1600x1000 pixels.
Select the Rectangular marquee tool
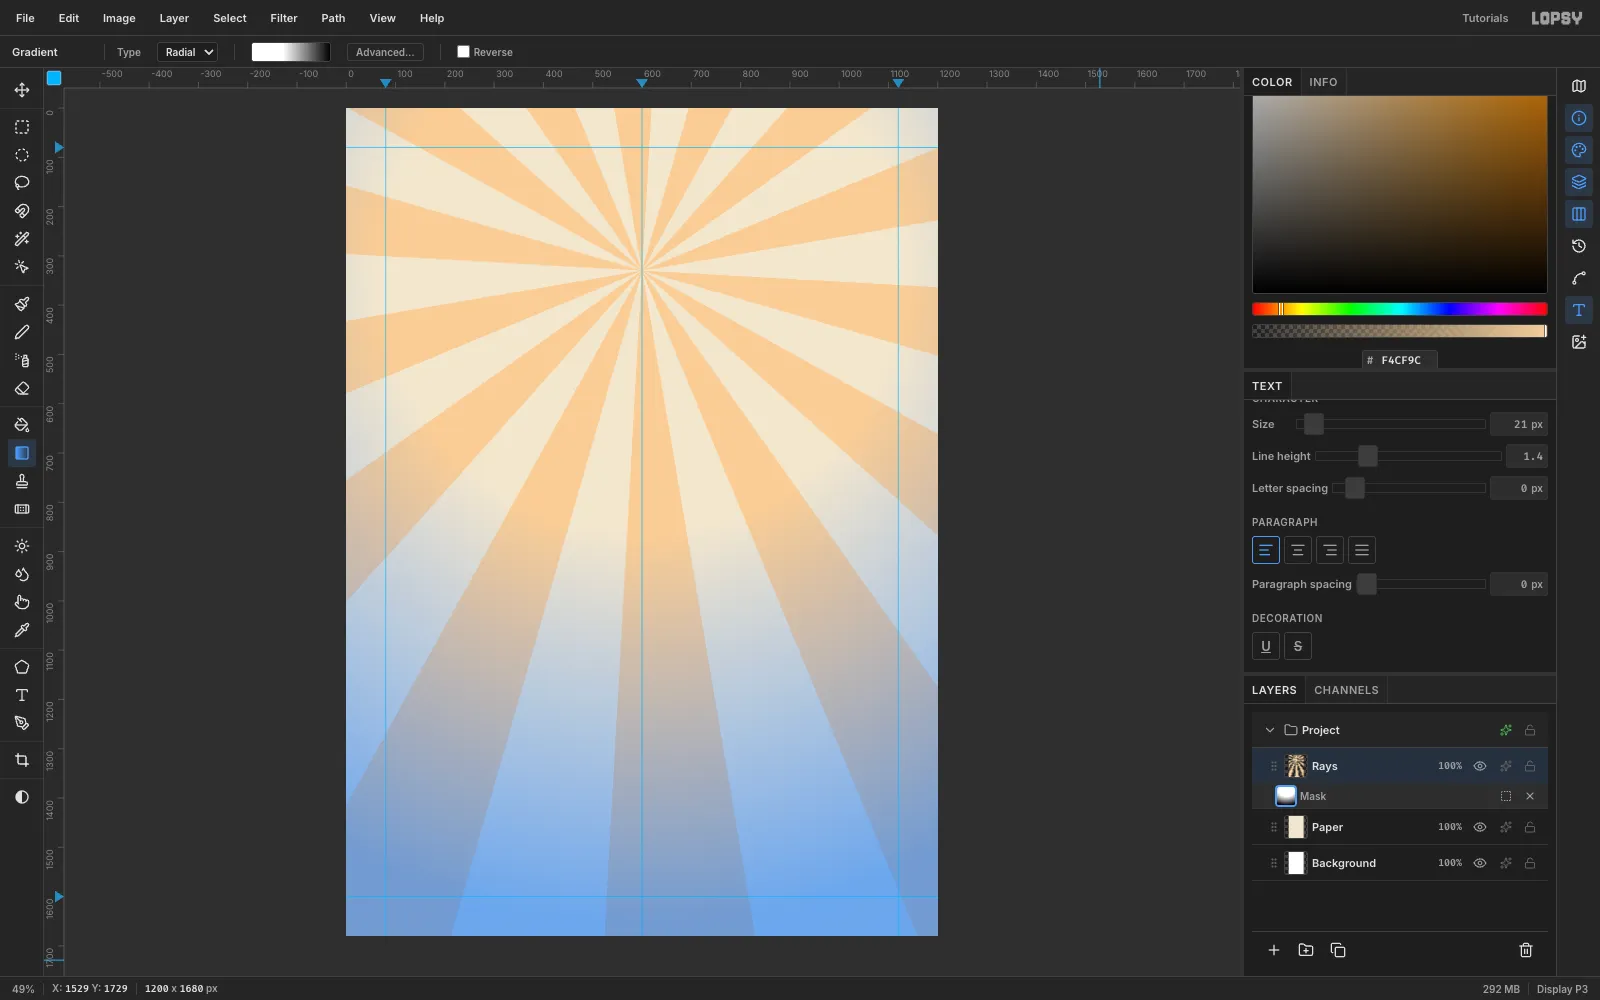click(x=22, y=127)
